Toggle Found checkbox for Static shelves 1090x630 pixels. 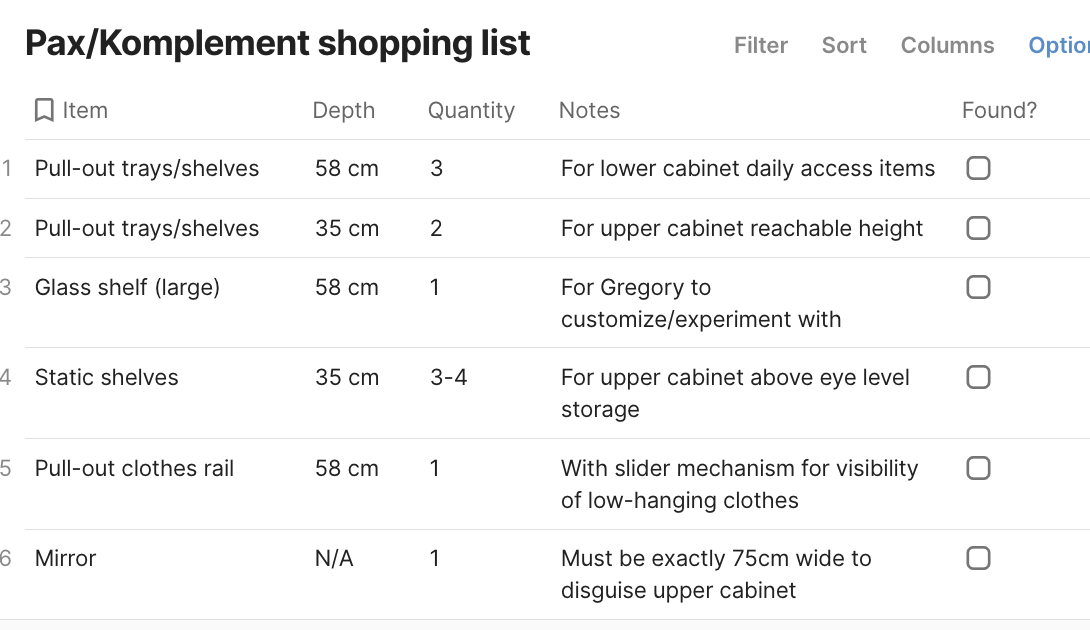click(x=978, y=377)
